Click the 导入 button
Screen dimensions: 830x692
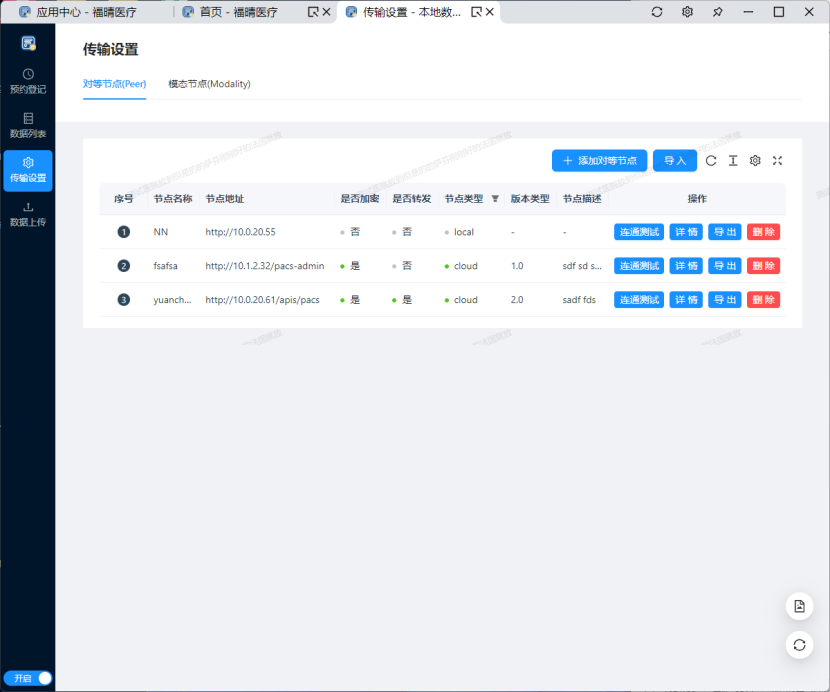(675, 160)
